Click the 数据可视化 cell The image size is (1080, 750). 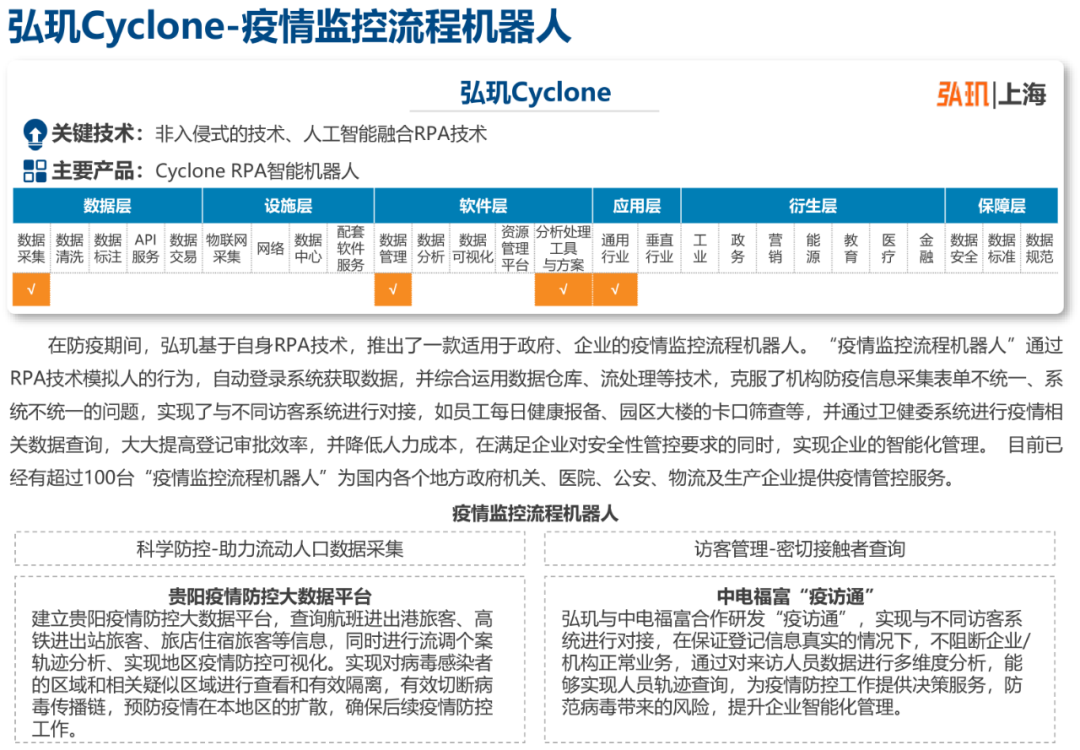(x=472, y=249)
